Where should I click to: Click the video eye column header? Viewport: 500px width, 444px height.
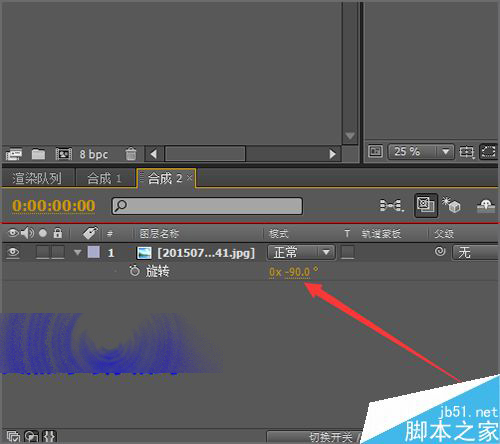[x=13, y=233]
